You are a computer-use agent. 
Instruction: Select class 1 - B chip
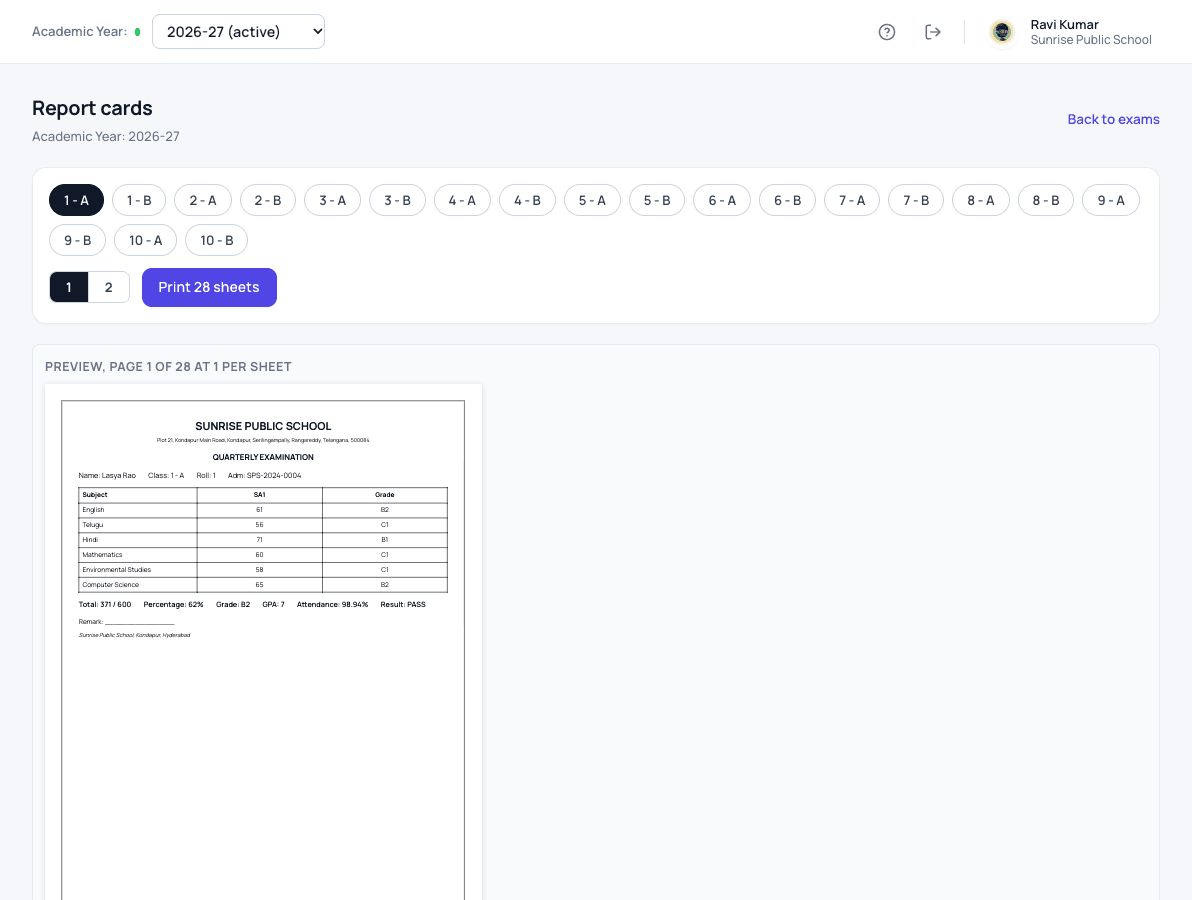(139, 200)
